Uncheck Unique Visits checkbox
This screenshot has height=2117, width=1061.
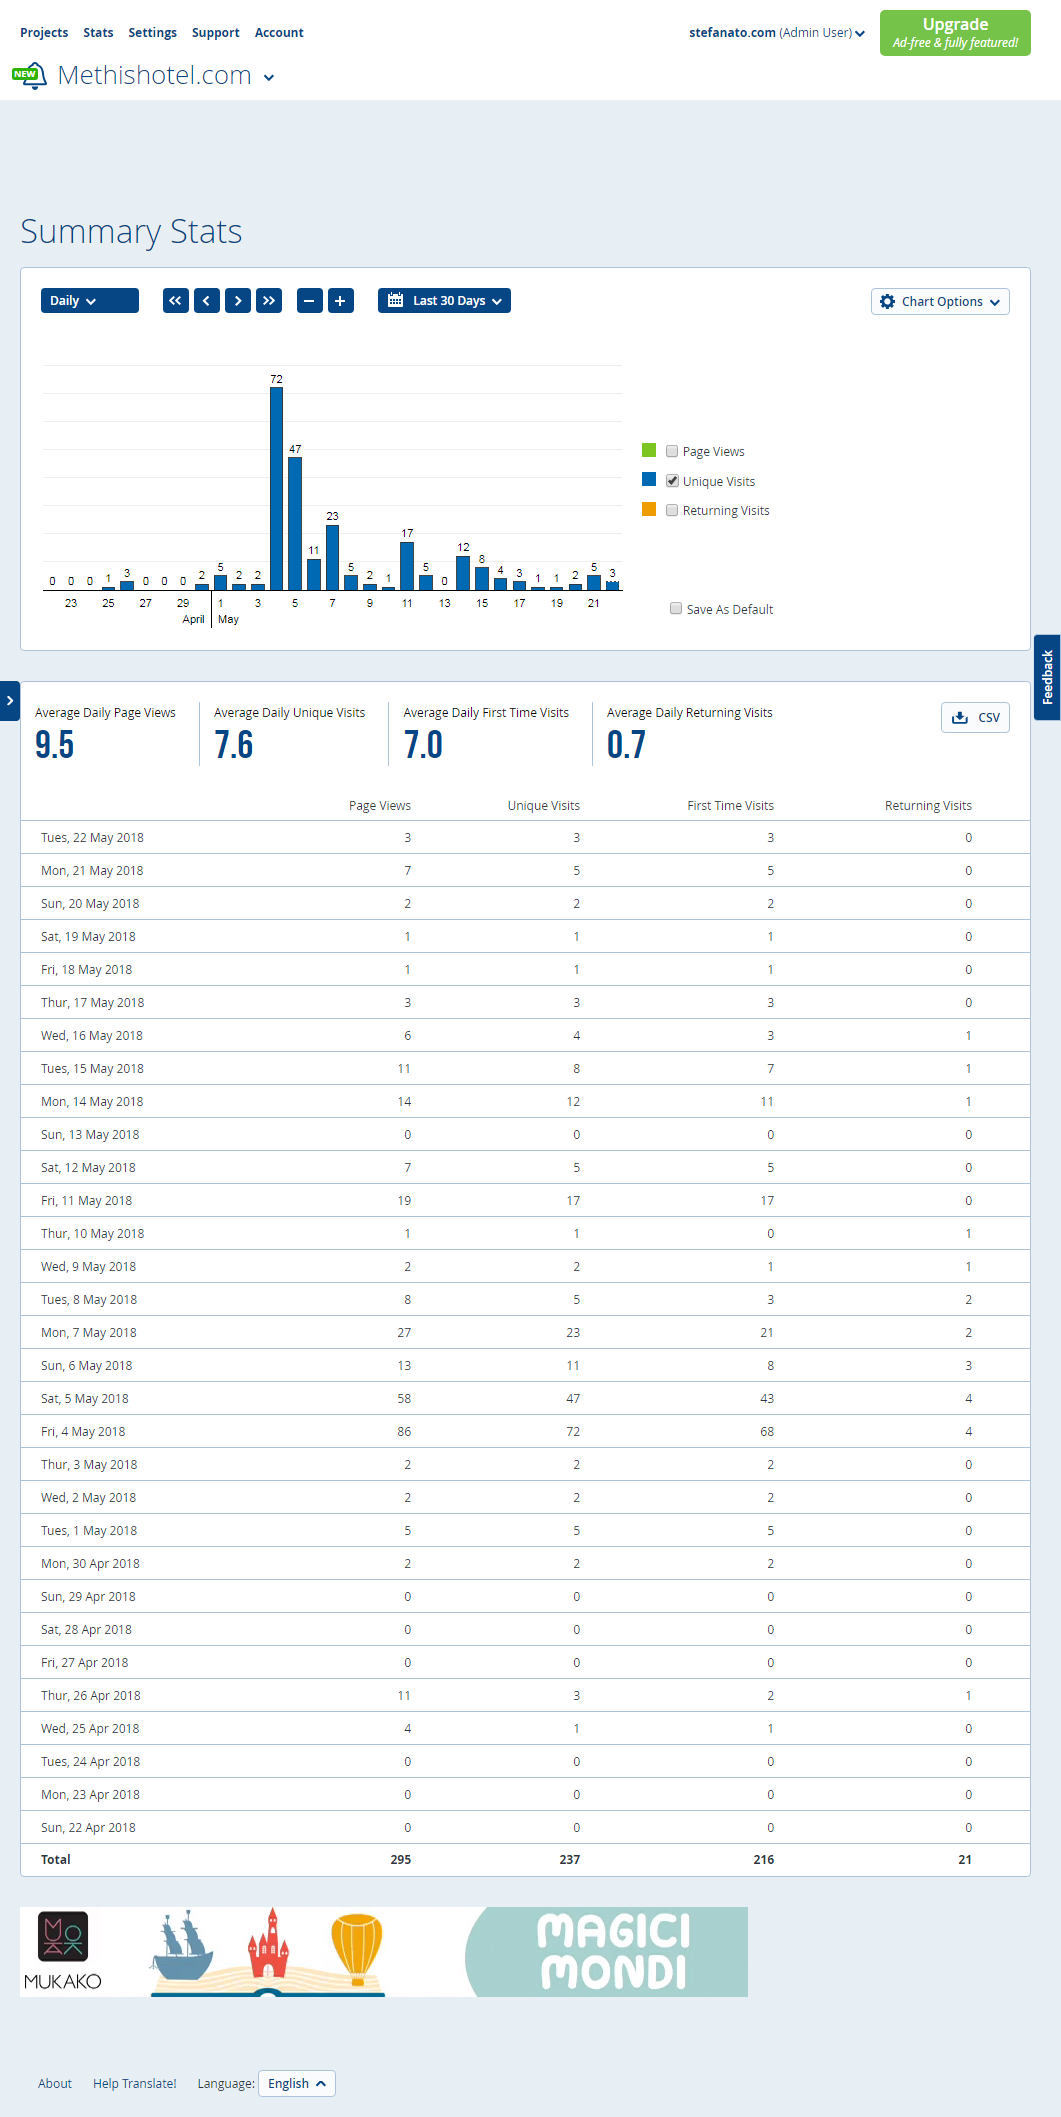tap(672, 481)
